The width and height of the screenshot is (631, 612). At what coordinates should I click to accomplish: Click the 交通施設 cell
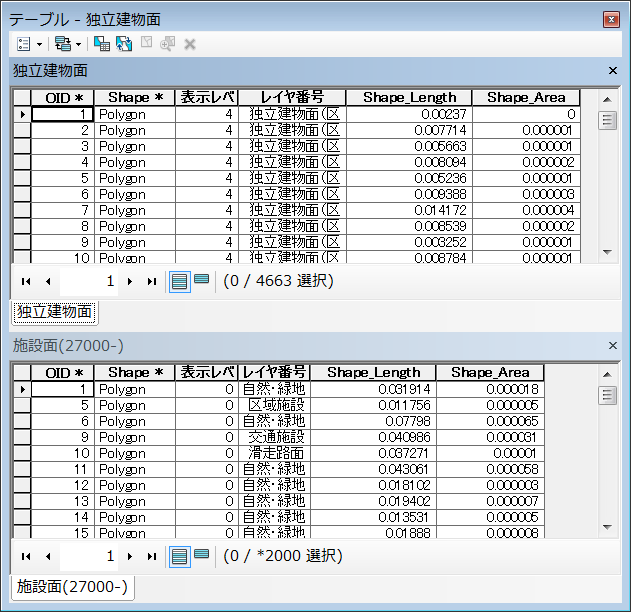point(274,438)
